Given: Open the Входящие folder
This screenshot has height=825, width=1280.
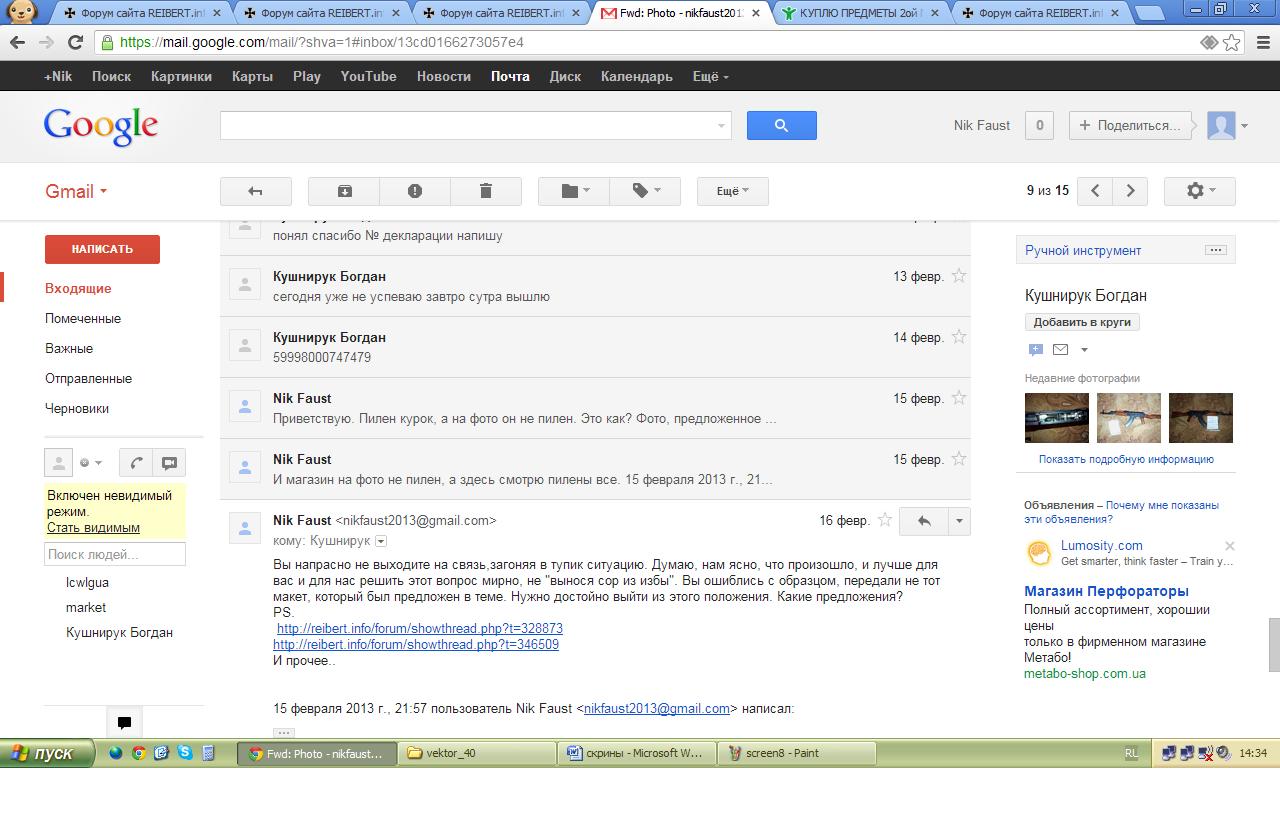Looking at the screenshot, I should [x=78, y=288].
